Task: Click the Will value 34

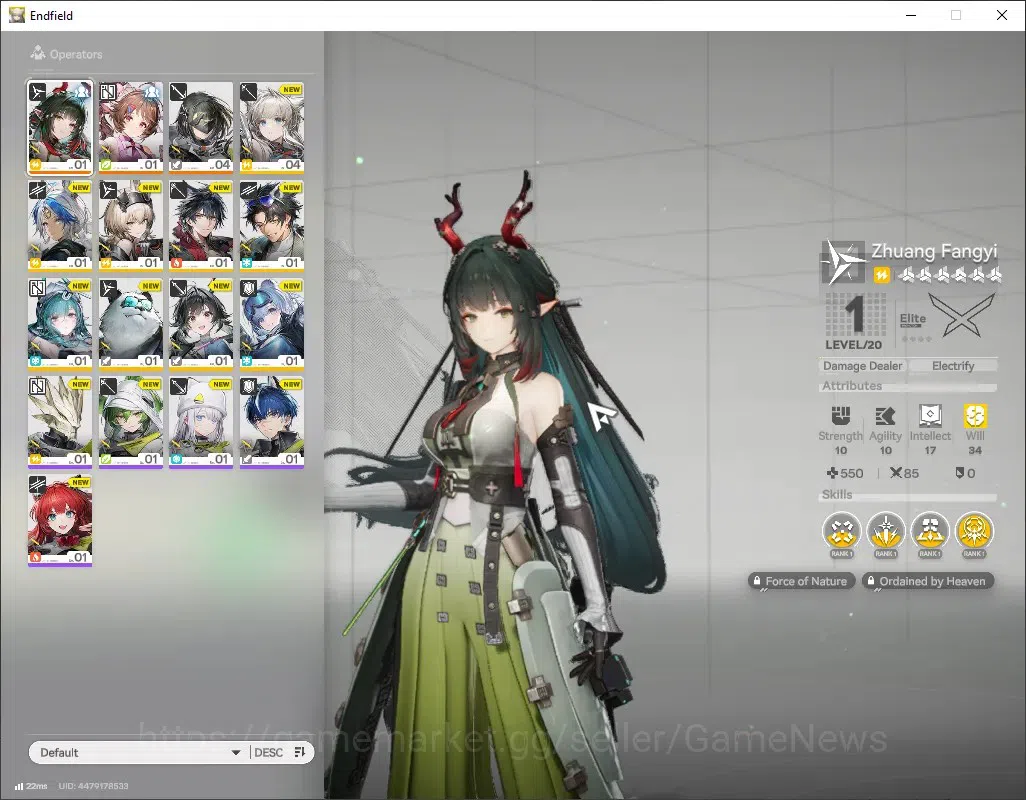Action: pyautogui.click(x=975, y=450)
